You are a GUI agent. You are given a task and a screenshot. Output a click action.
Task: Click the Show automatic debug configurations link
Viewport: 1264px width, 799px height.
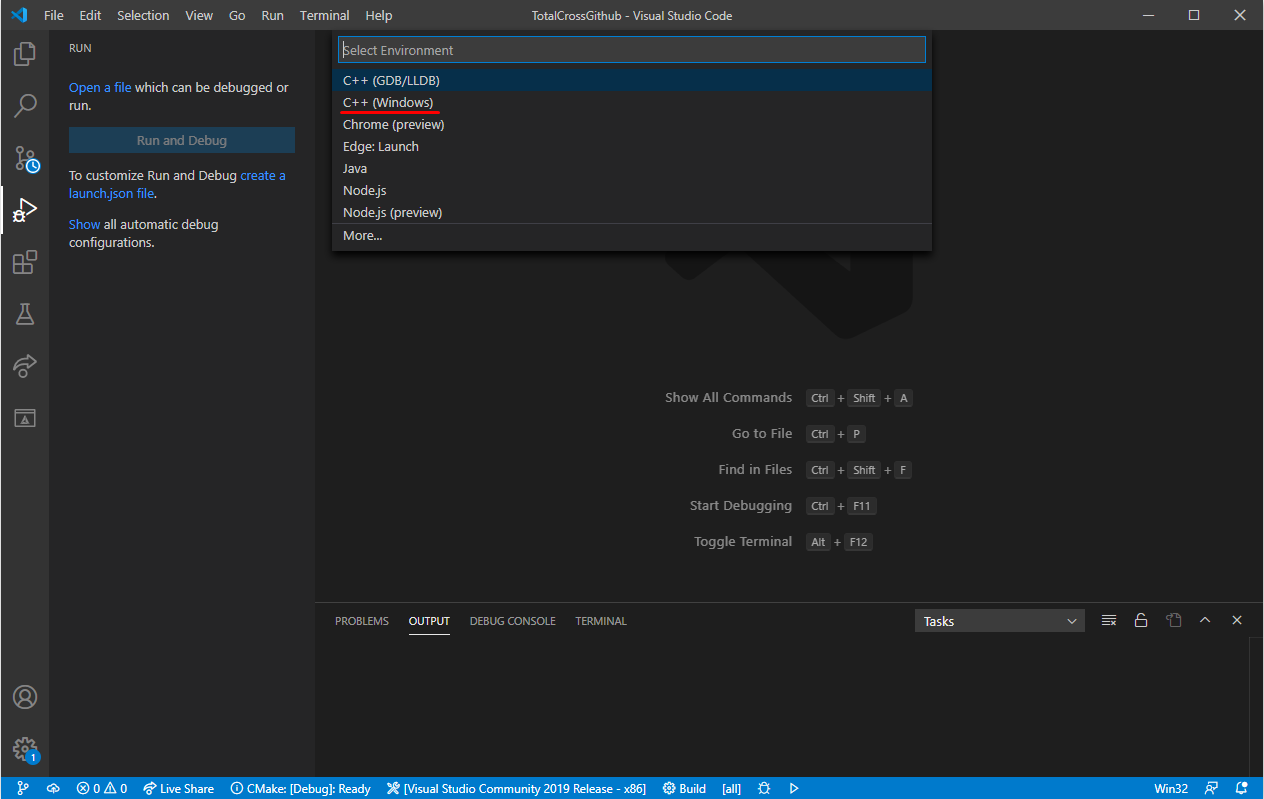click(84, 224)
